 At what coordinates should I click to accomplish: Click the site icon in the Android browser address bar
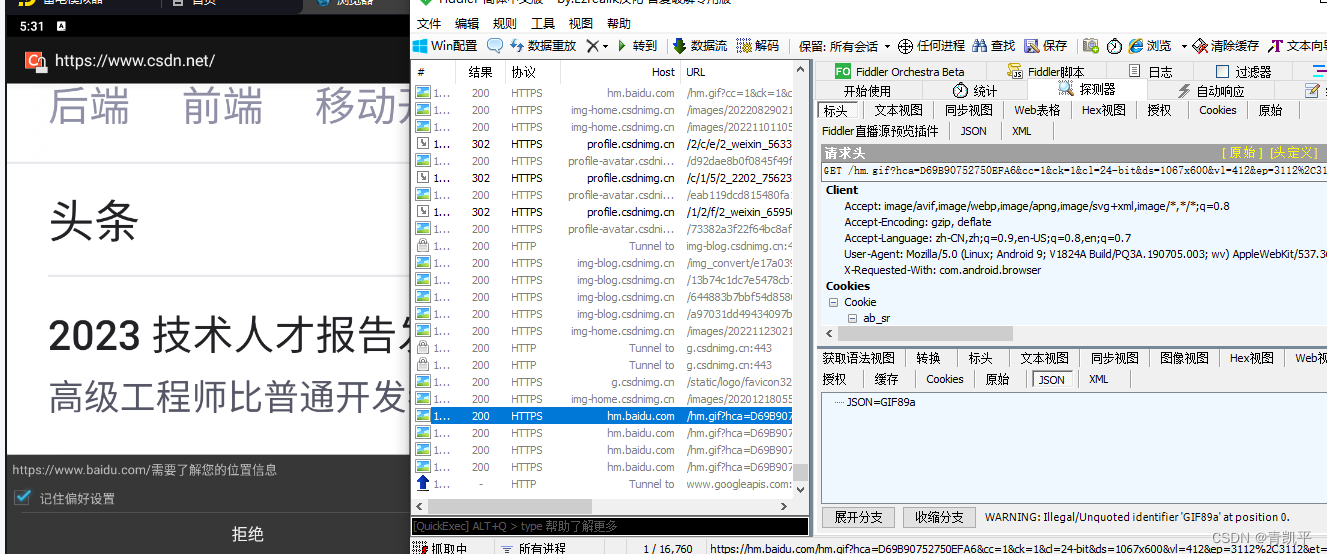coord(36,61)
